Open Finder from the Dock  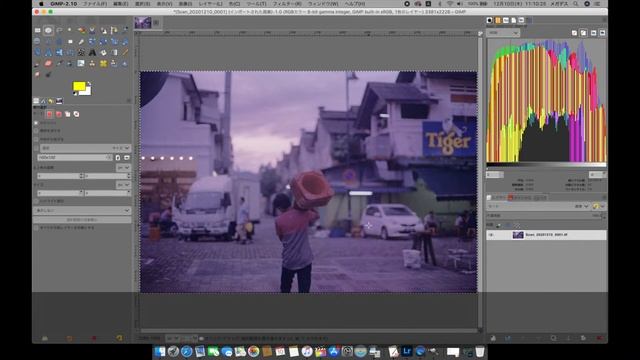[160, 351]
